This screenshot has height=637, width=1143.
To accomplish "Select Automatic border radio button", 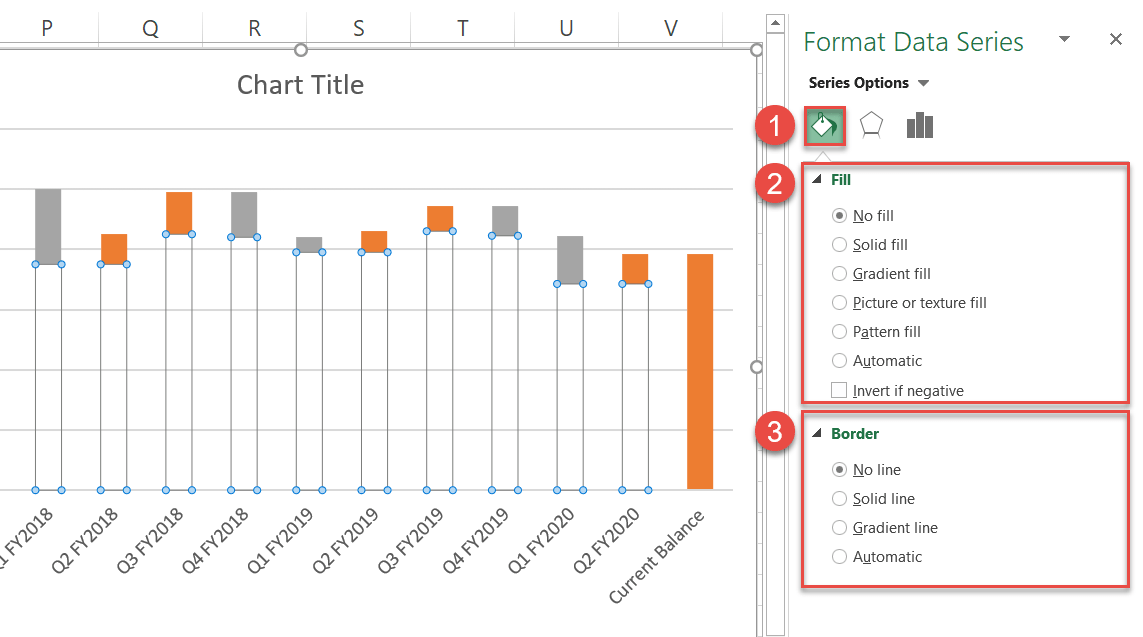I will pyautogui.click(x=839, y=557).
